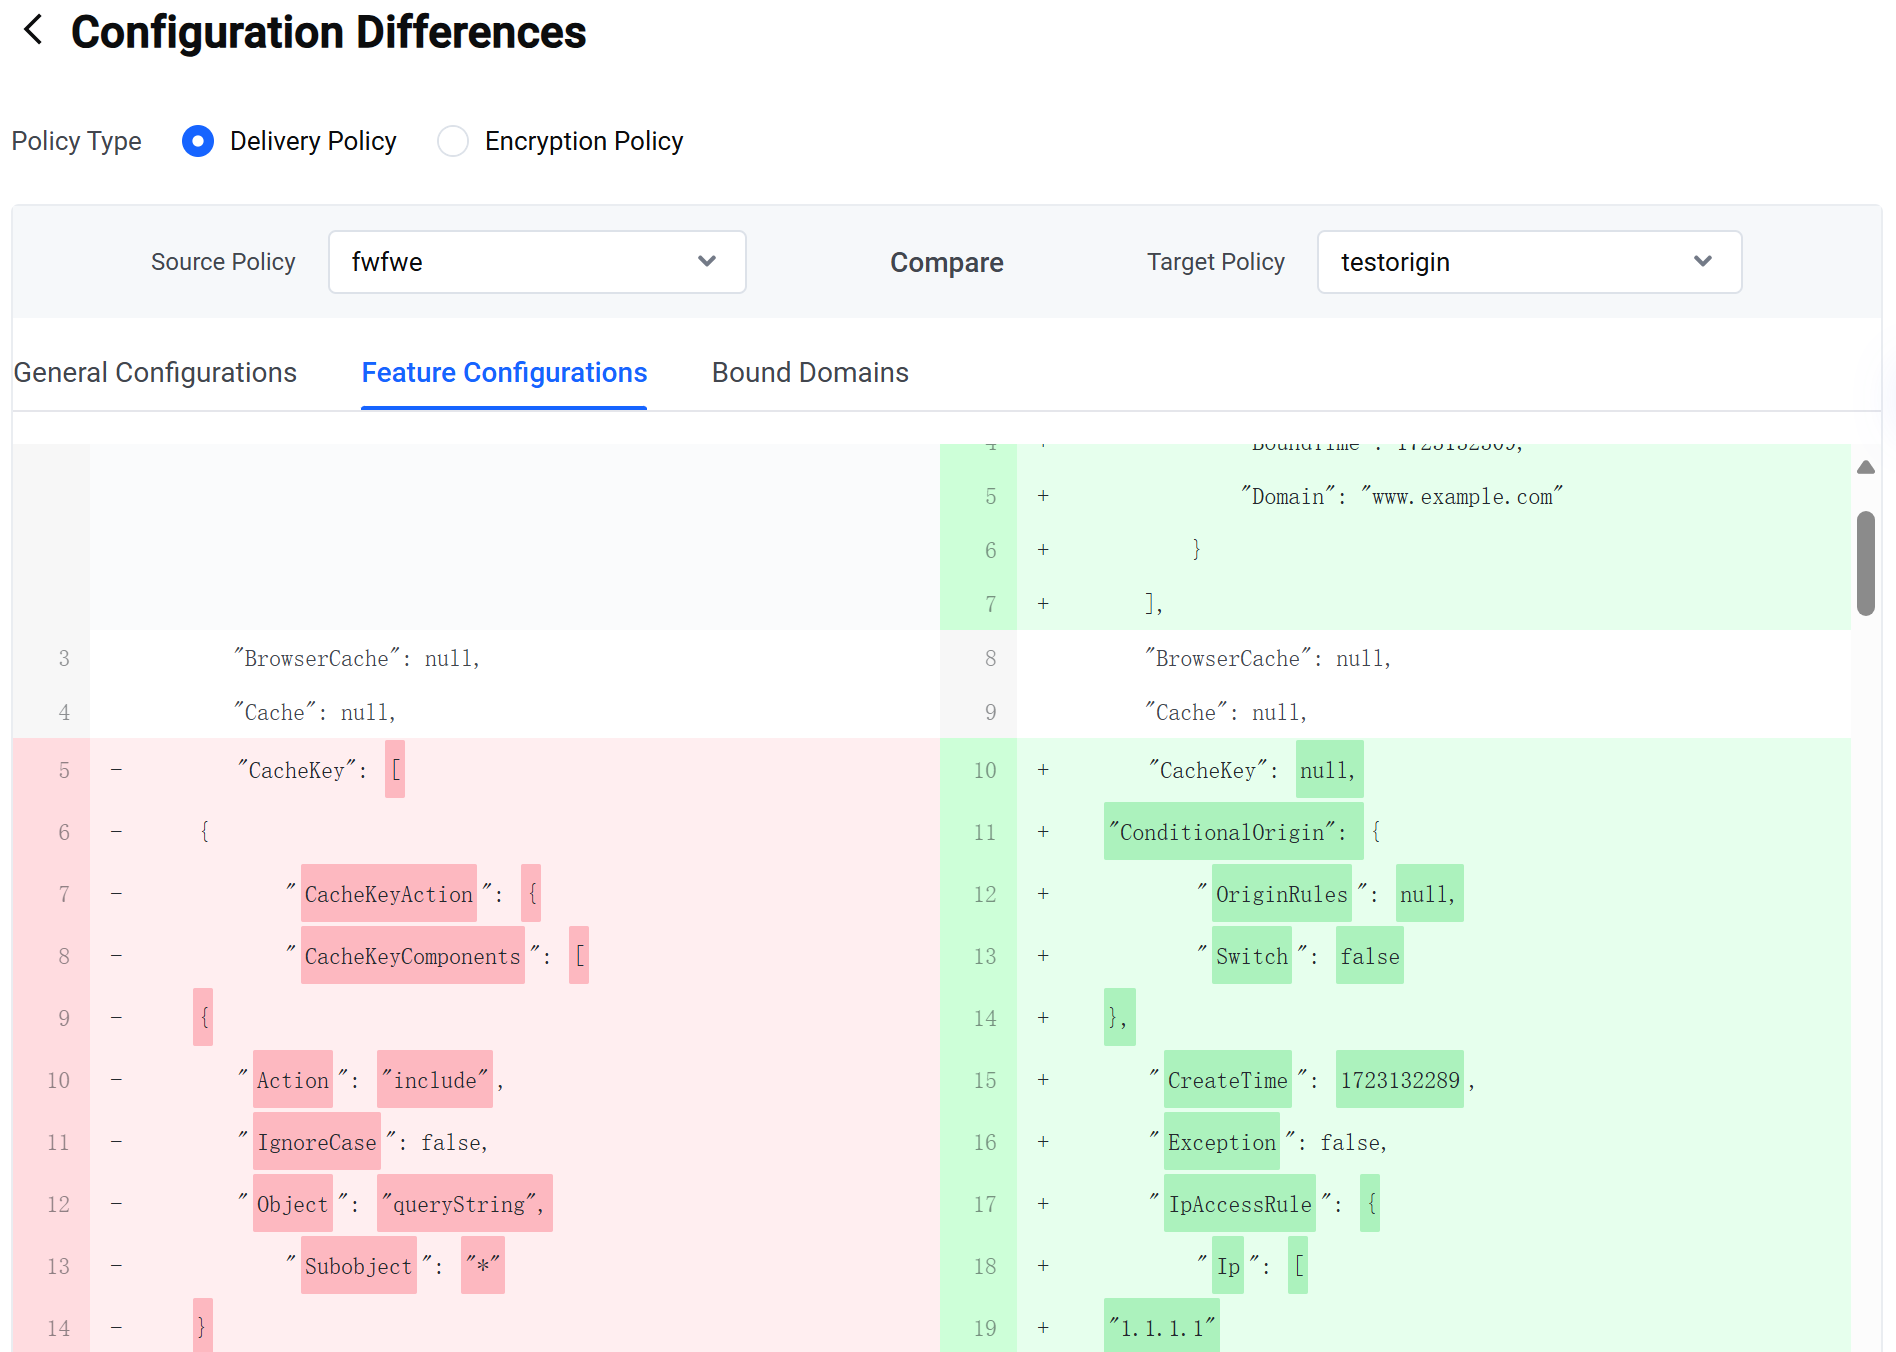Click the Configuration Differences page title
Screen dimensions: 1896x1352
coord(328,32)
